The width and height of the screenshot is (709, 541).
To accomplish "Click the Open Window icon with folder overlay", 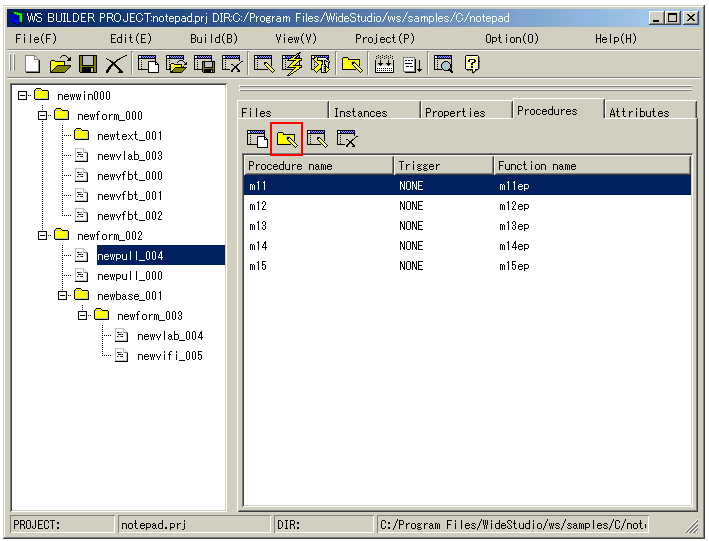I will (x=176, y=64).
